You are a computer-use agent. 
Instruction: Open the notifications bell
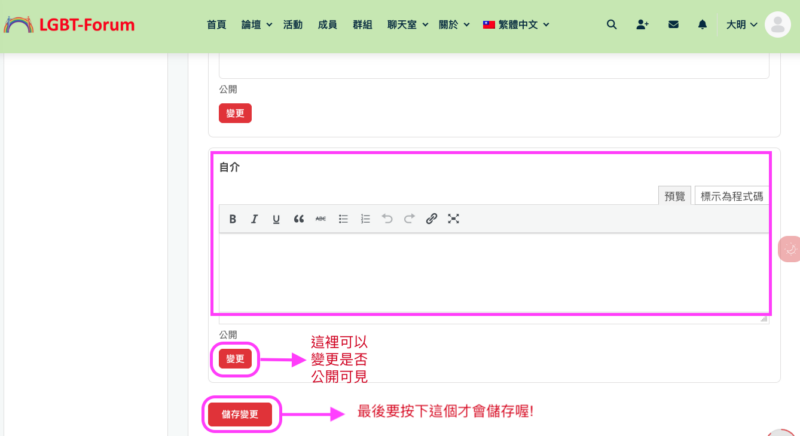pos(702,24)
